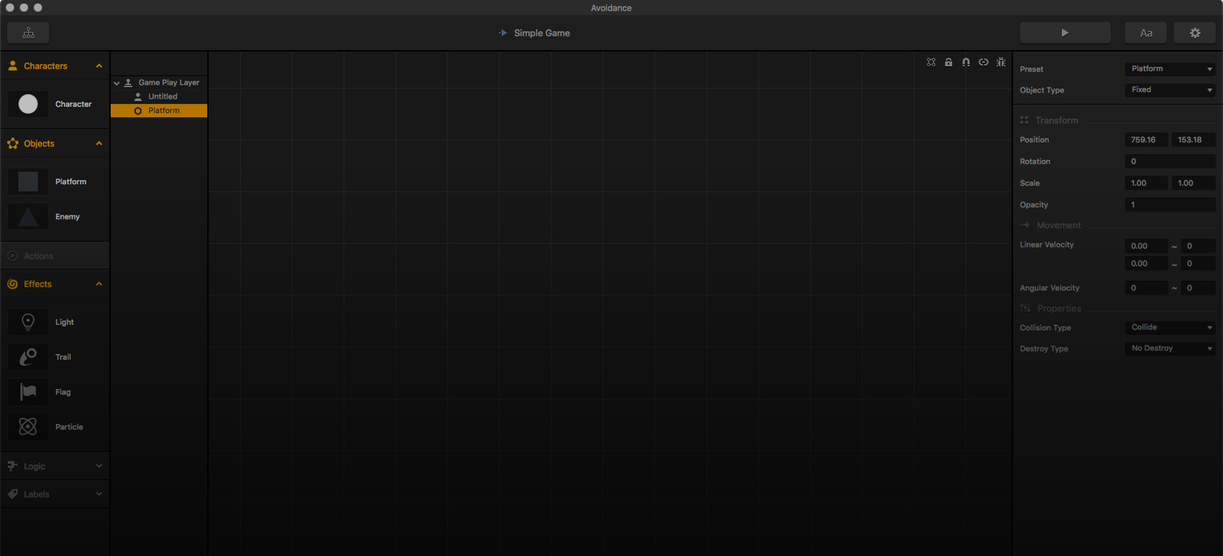Pick the Enemy triangle object

coord(28,217)
